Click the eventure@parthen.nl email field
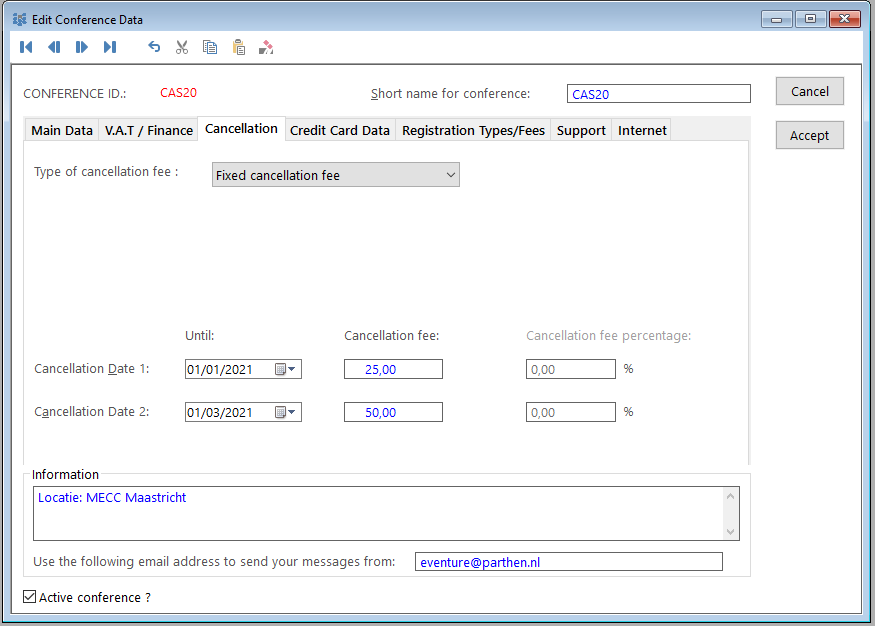 pyautogui.click(x=569, y=562)
